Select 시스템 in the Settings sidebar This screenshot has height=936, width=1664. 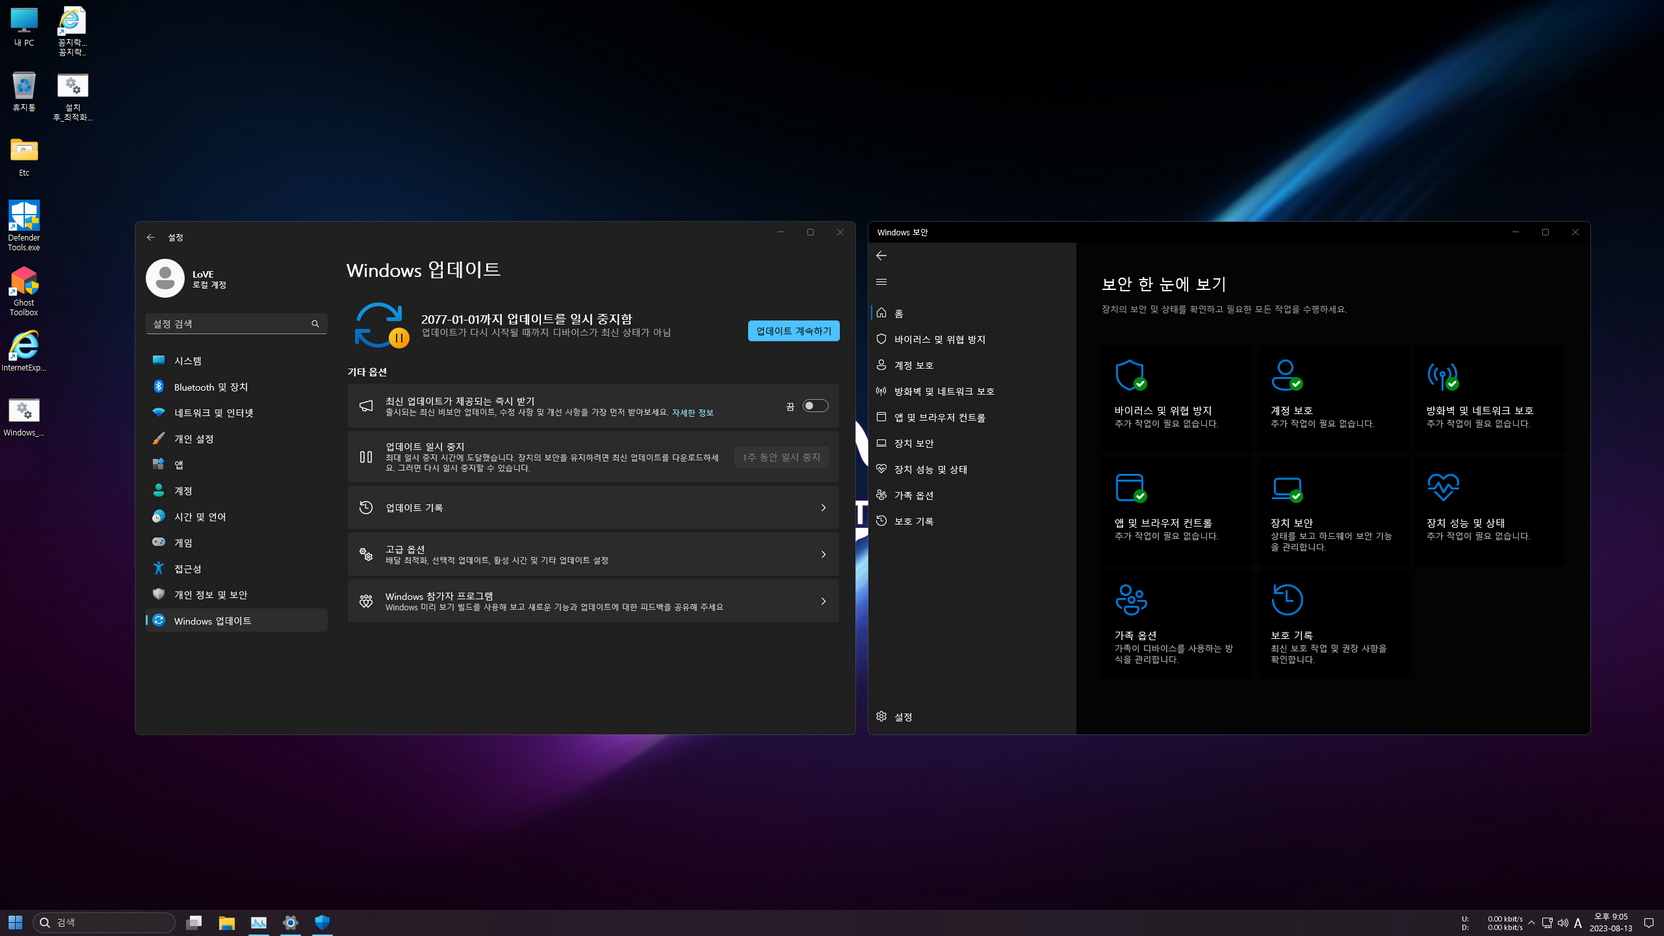pos(236,361)
